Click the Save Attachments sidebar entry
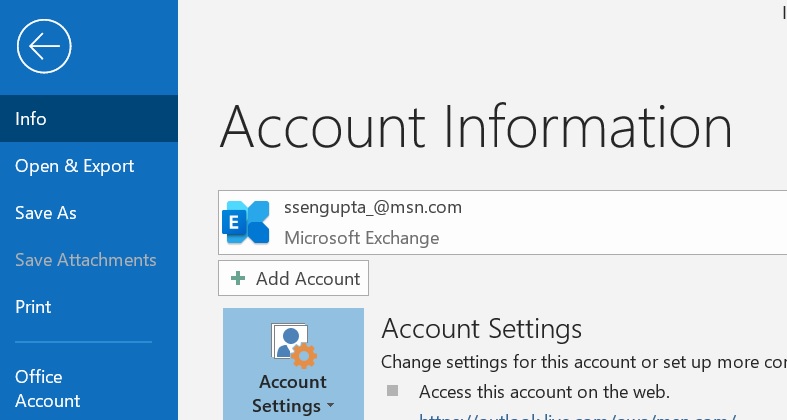787x420 pixels. [89, 260]
